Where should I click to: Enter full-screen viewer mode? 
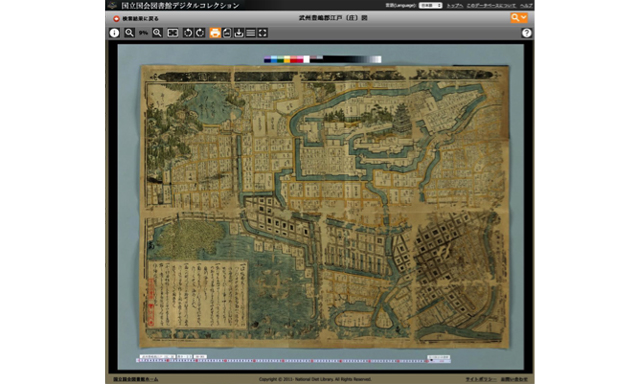pos(262,33)
